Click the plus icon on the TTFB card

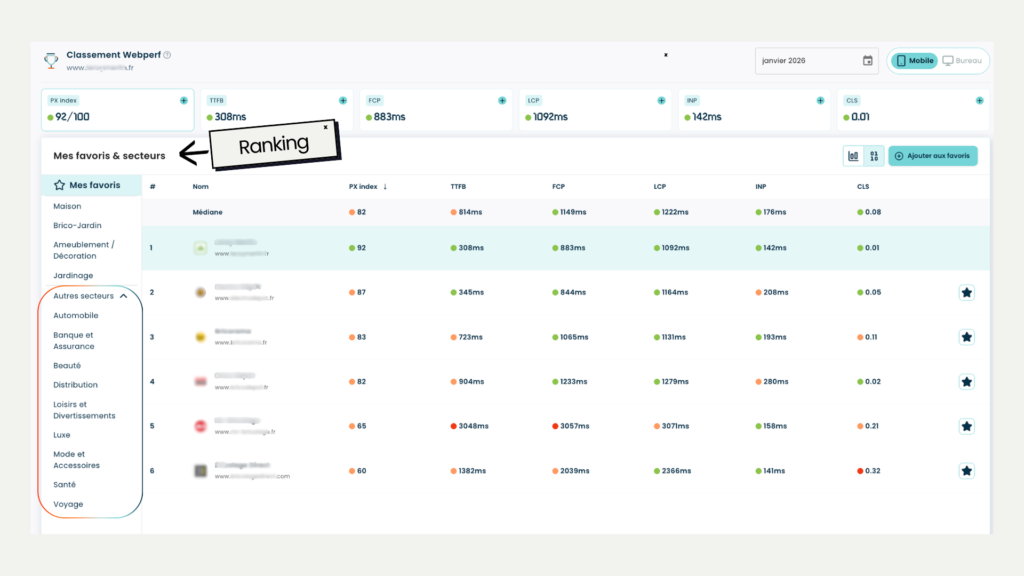tap(343, 101)
